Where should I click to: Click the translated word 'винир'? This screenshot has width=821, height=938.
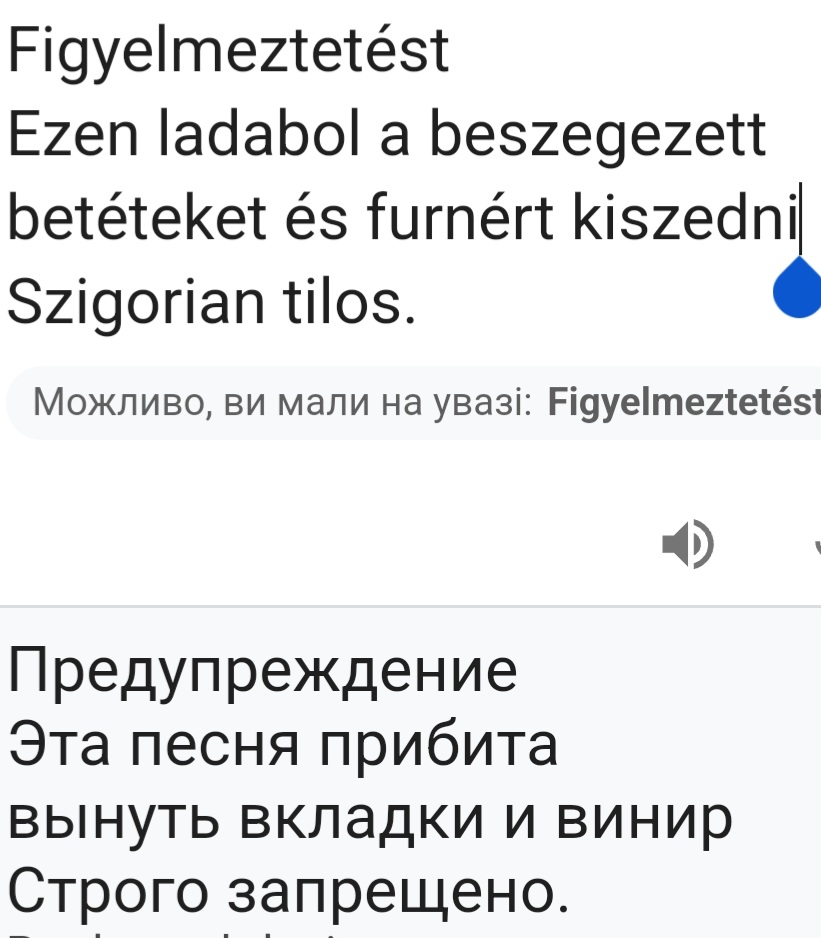pyautogui.click(x=644, y=819)
